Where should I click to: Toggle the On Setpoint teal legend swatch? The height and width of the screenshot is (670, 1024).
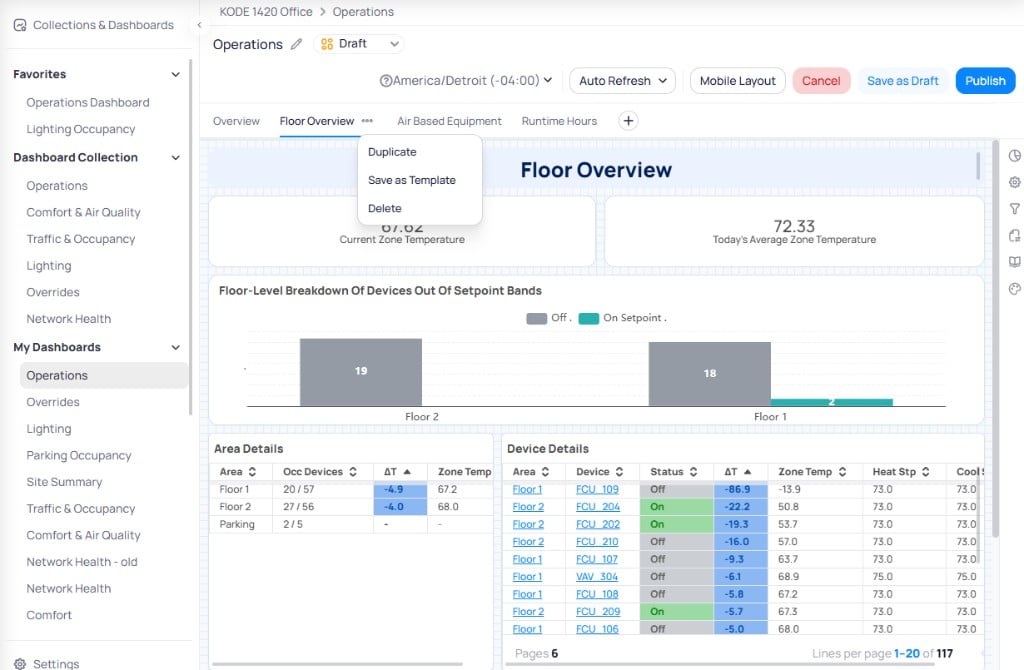pyautogui.click(x=588, y=319)
